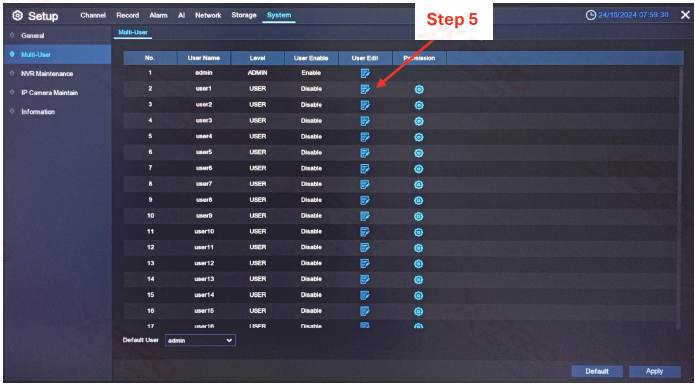The image size is (695, 384).
Task: Click the edit icon for user11
Action: 365,247
